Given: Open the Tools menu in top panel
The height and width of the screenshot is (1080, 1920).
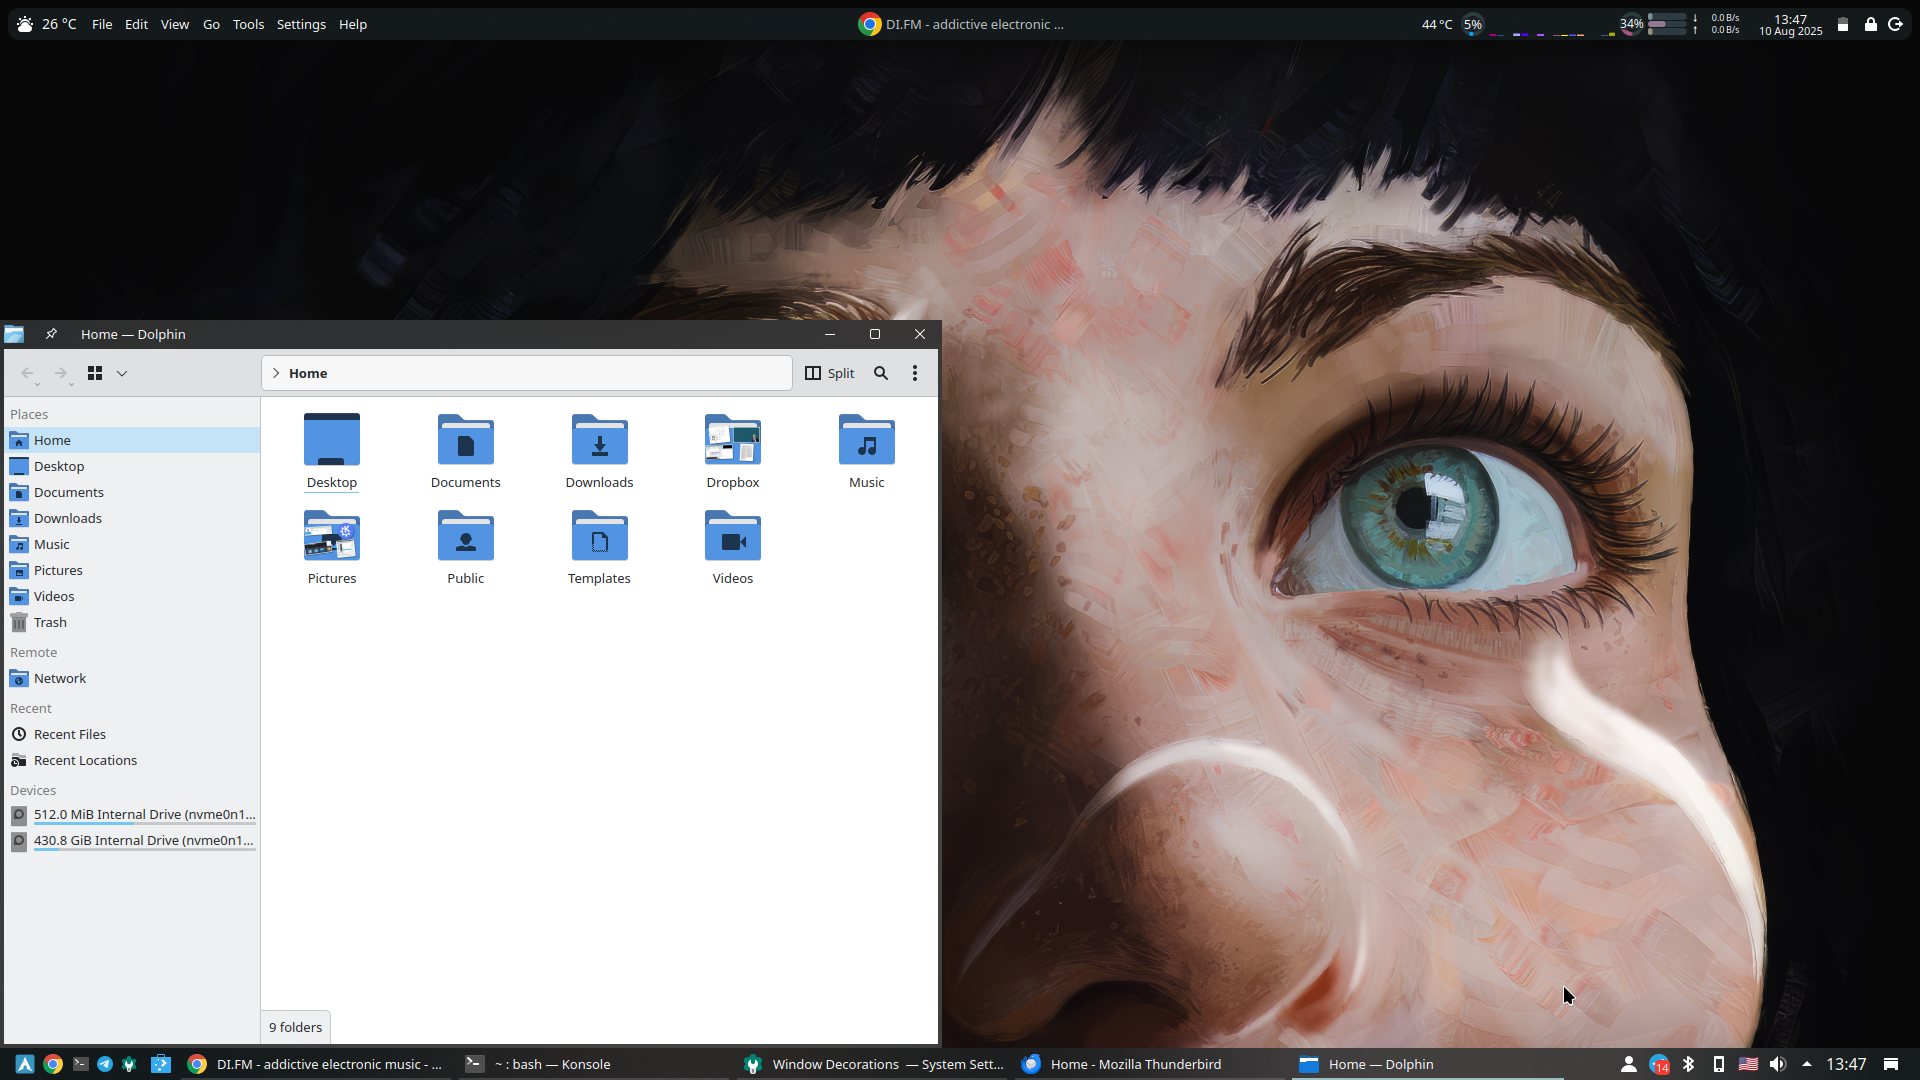Looking at the screenshot, I should pyautogui.click(x=249, y=24).
